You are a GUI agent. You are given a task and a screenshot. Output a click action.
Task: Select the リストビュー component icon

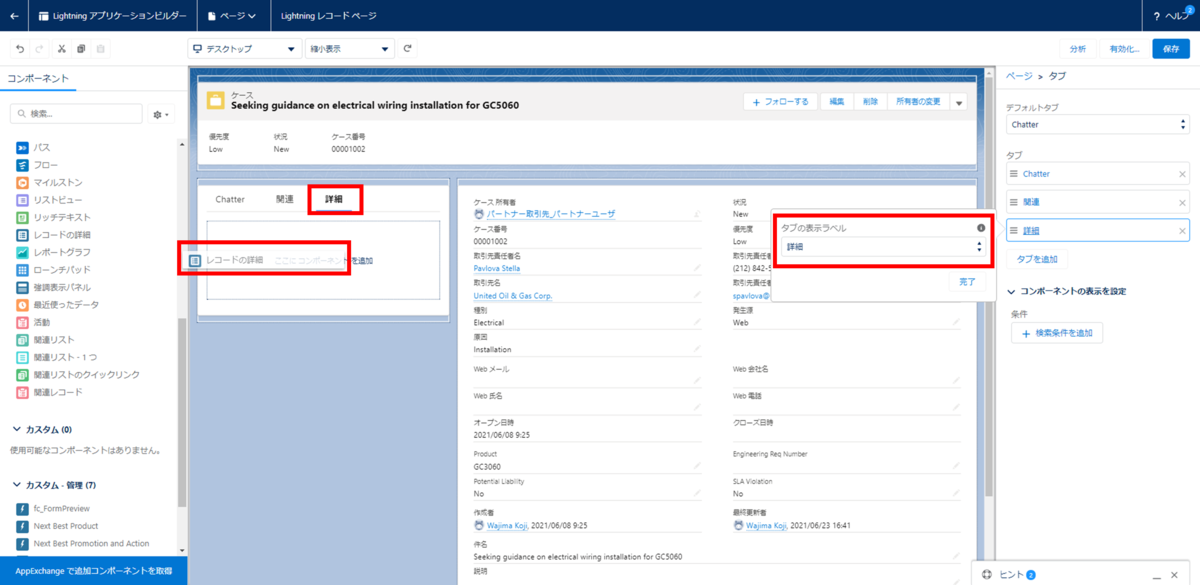pos(22,200)
